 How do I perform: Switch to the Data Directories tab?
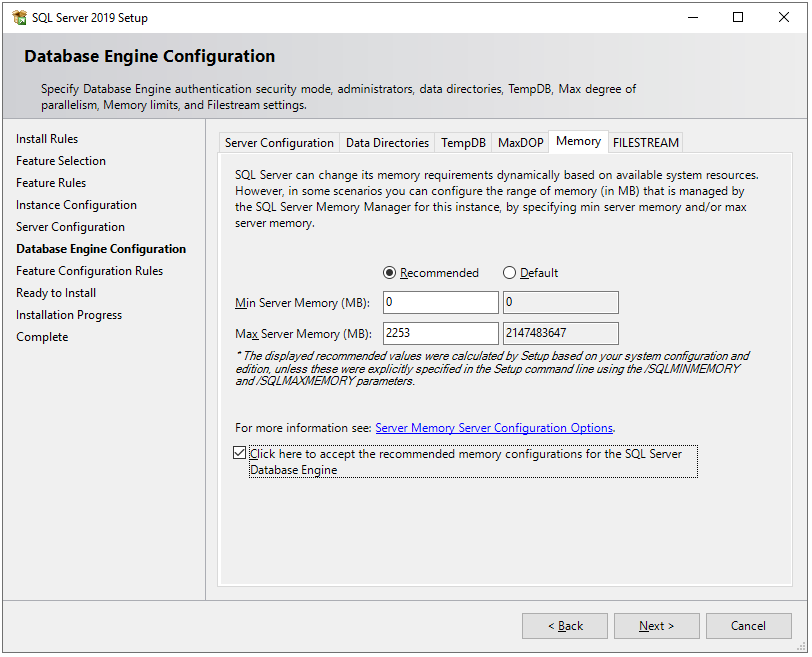[x=387, y=143]
